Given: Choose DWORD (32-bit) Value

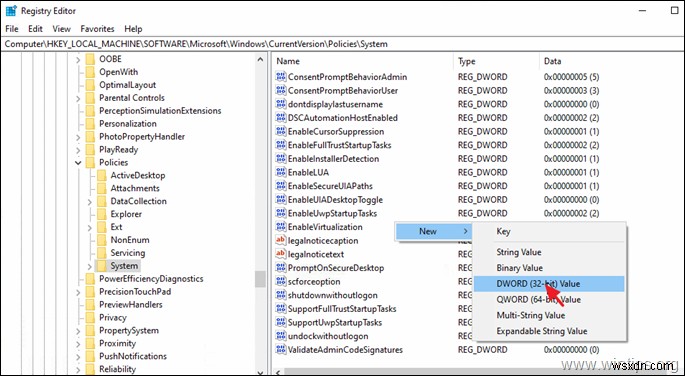Looking at the screenshot, I should 549,284.
